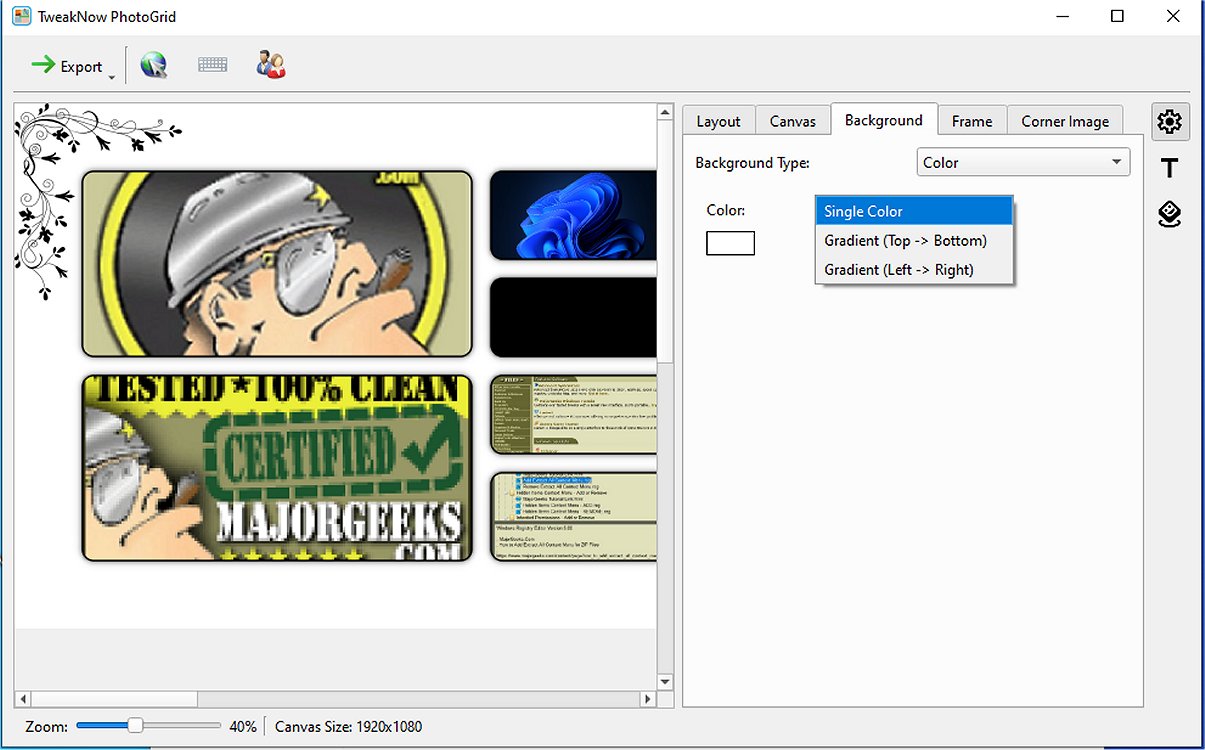1205x750 pixels.
Task: Switch to the Frame tab
Action: point(972,121)
